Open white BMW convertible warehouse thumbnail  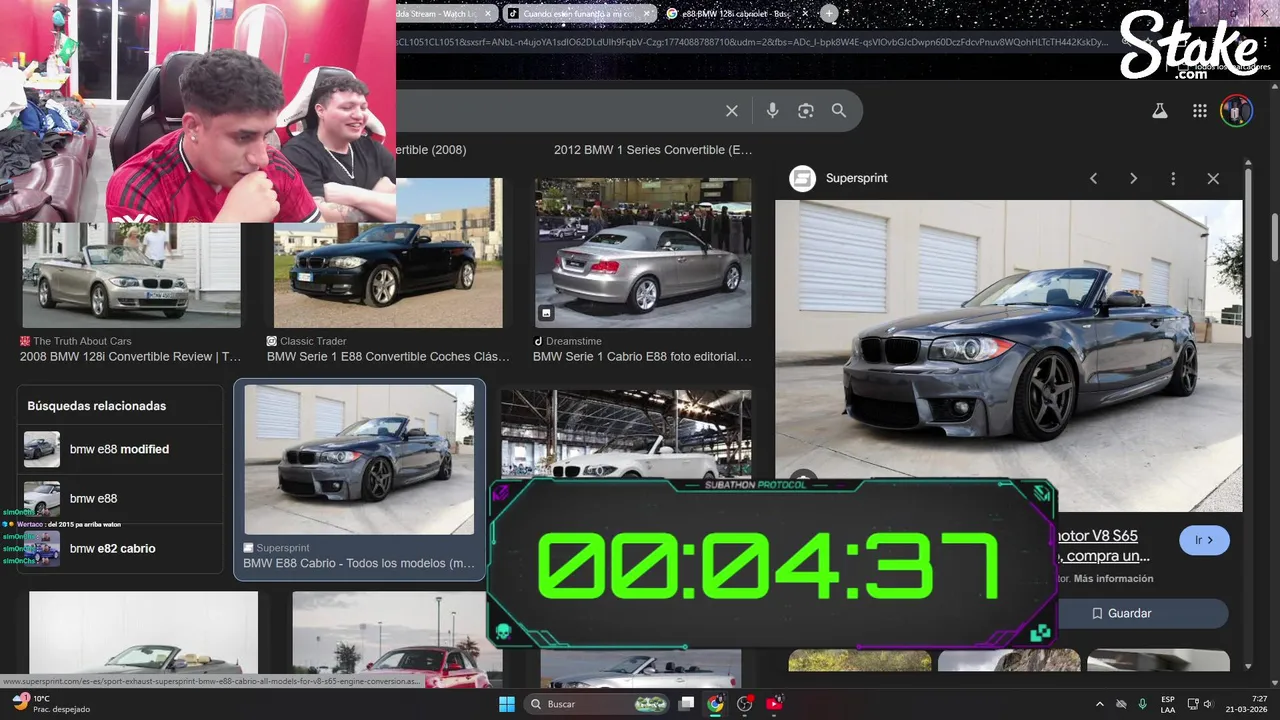(x=626, y=436)
